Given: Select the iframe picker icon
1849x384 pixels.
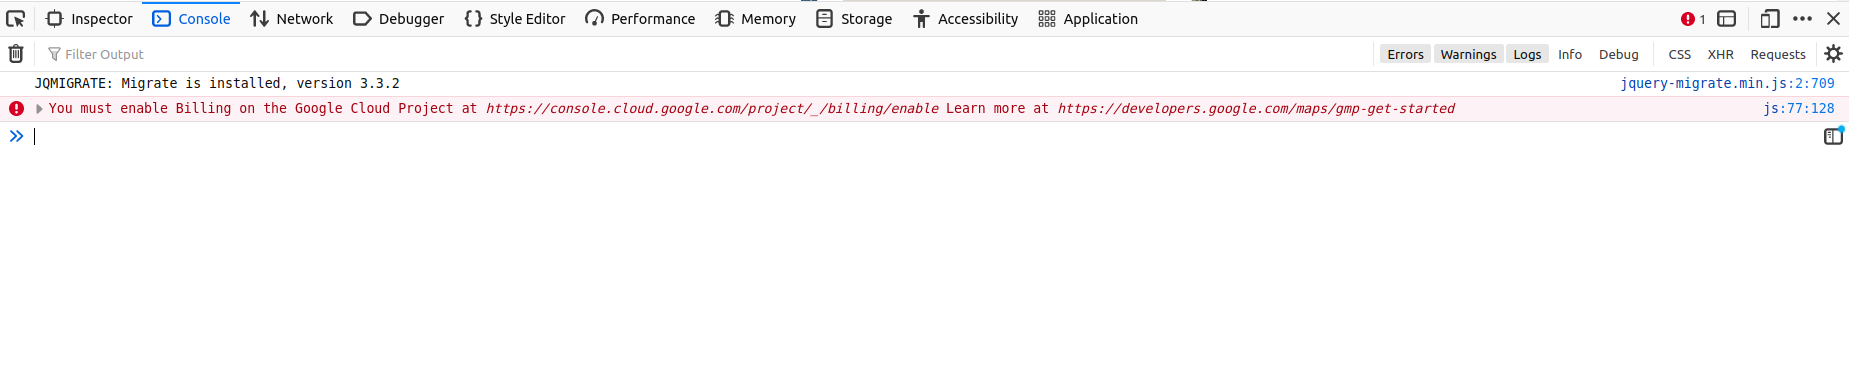Looking at the screenshot, I should [x=1727, y=19].
